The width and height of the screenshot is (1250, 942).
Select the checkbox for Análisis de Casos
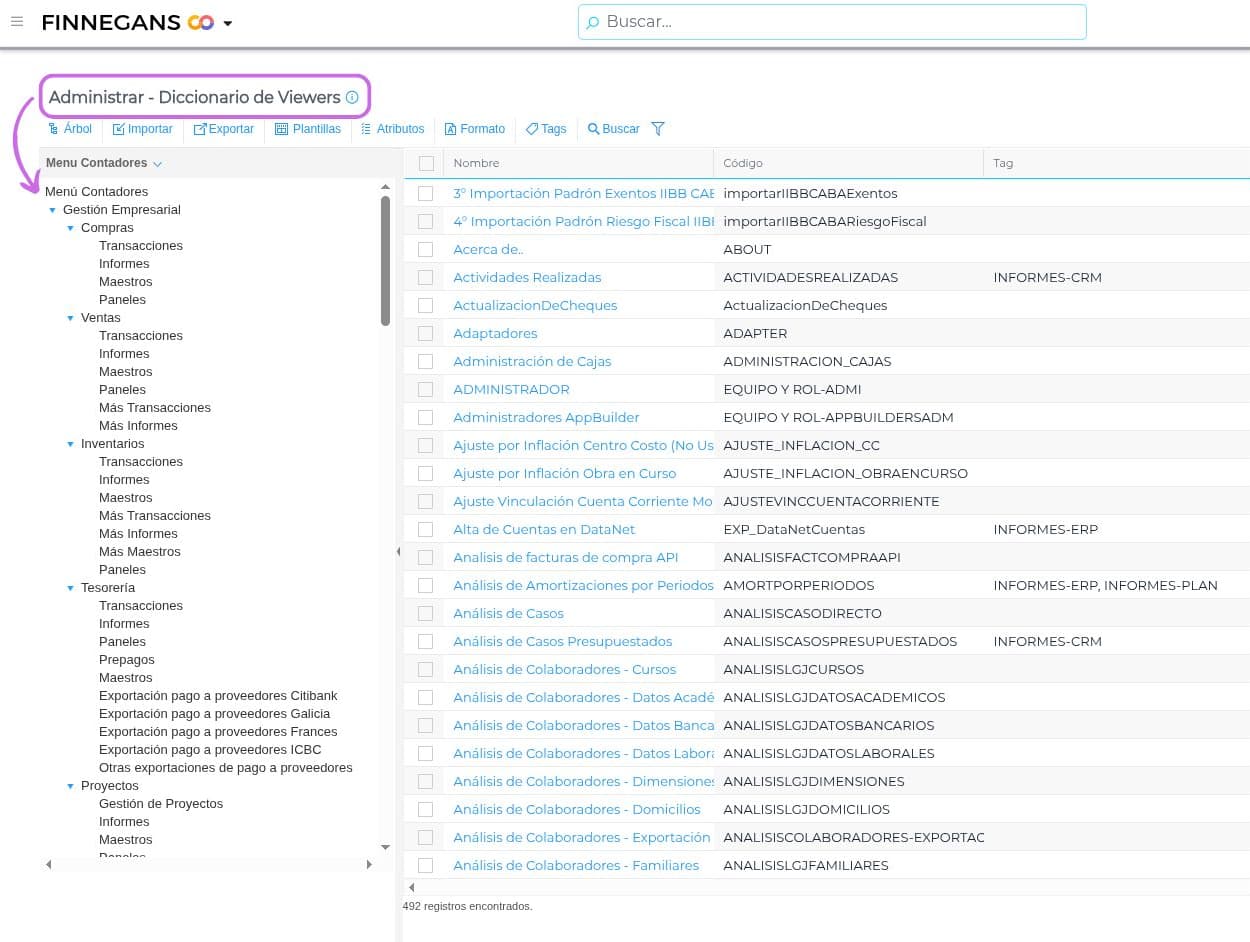click(x=426, y=613)
